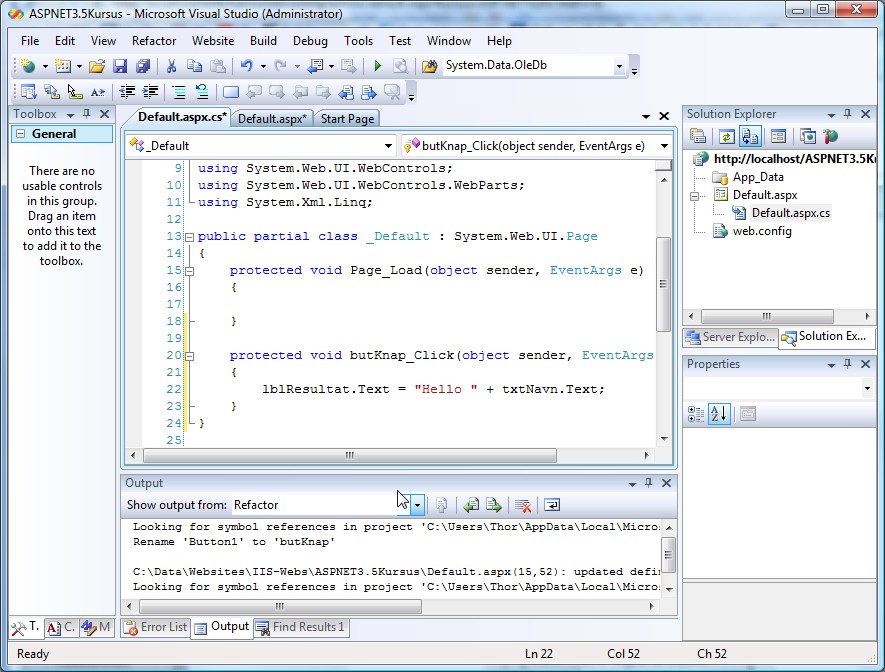Clear all output with the red X icon
Image resolution: width=885 pixels, height=672 pixels.
click(523, 505)
